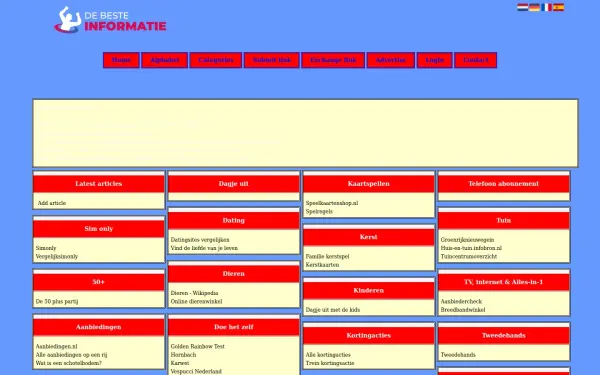Viewport: 600px width, 375px height.
Task: Open the Kaartspellen category heading
Action: tap(369, 184)
